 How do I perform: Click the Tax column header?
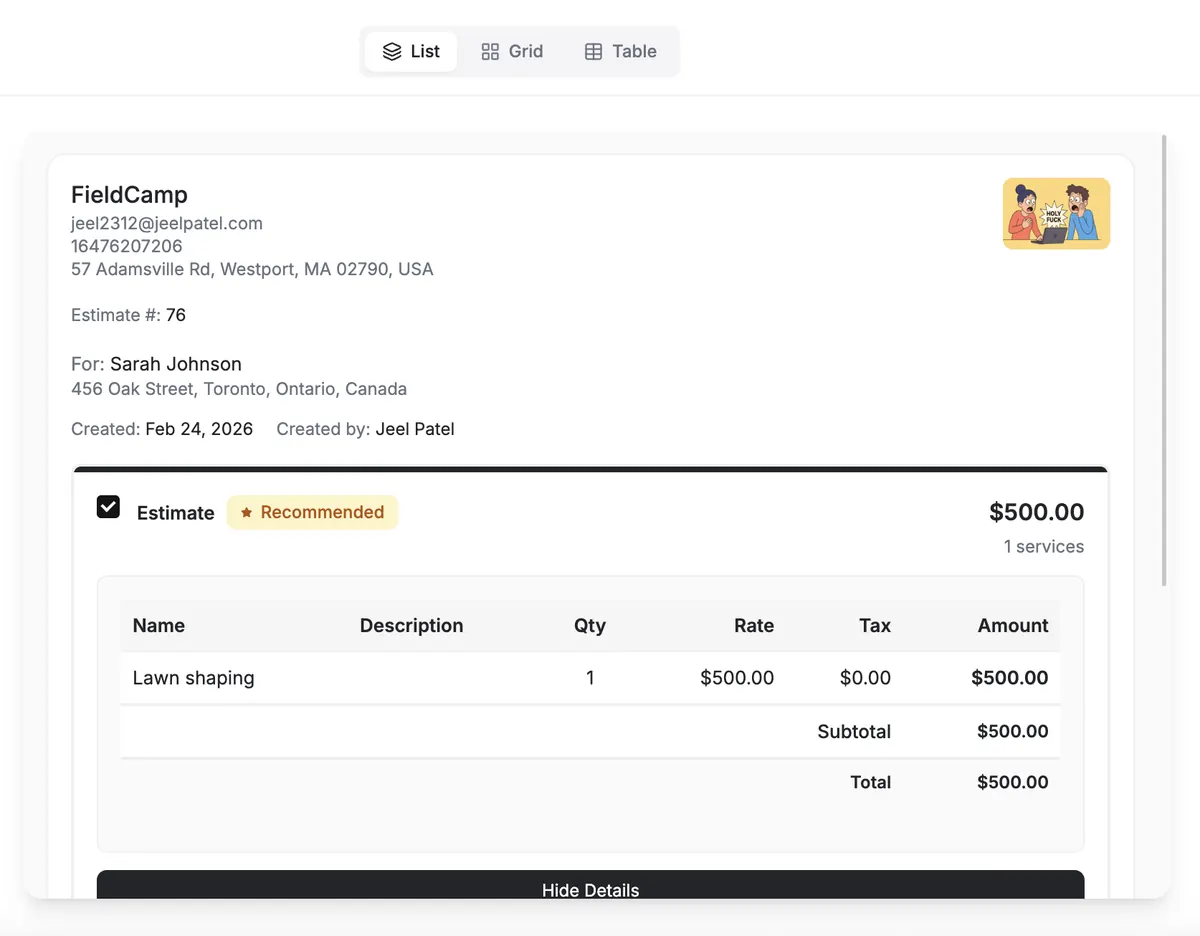[875, 626]
